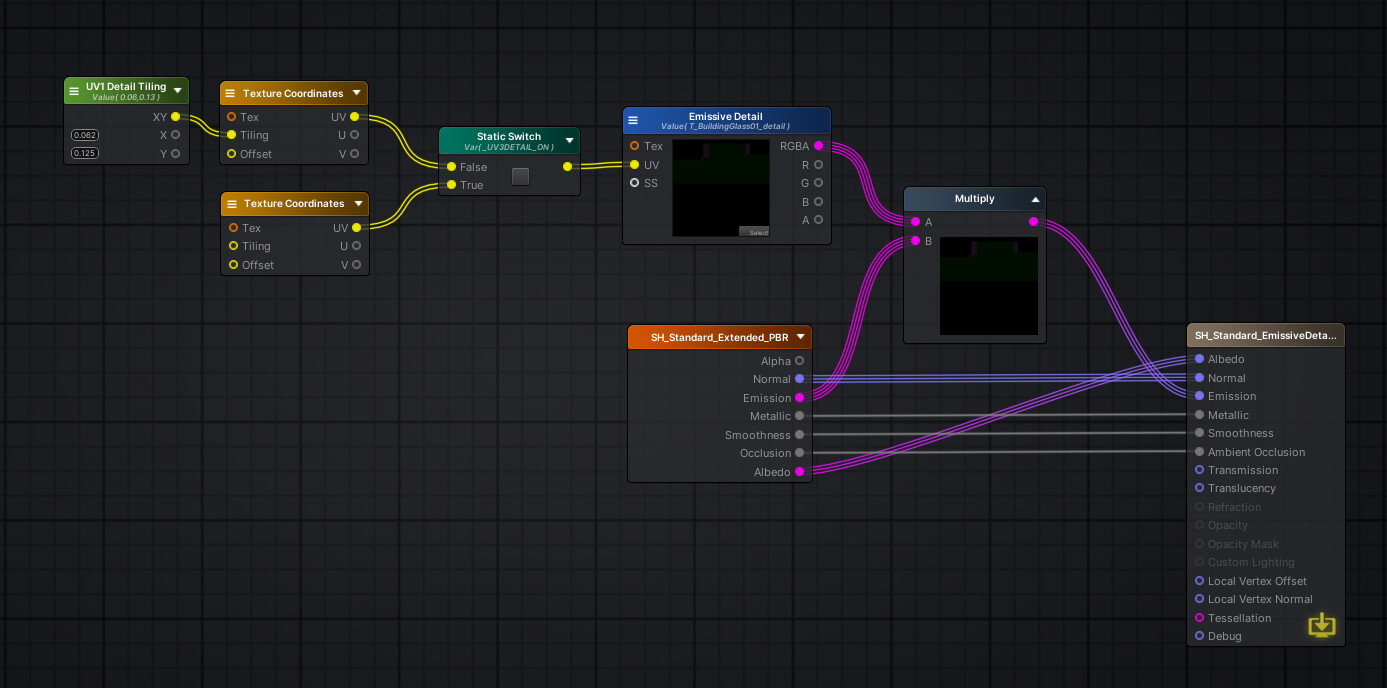Select Emission output port on SH_Standard_Extended_PBR
The width and height of the screenshot is (1387, 688).
click(x=799, y=398)
